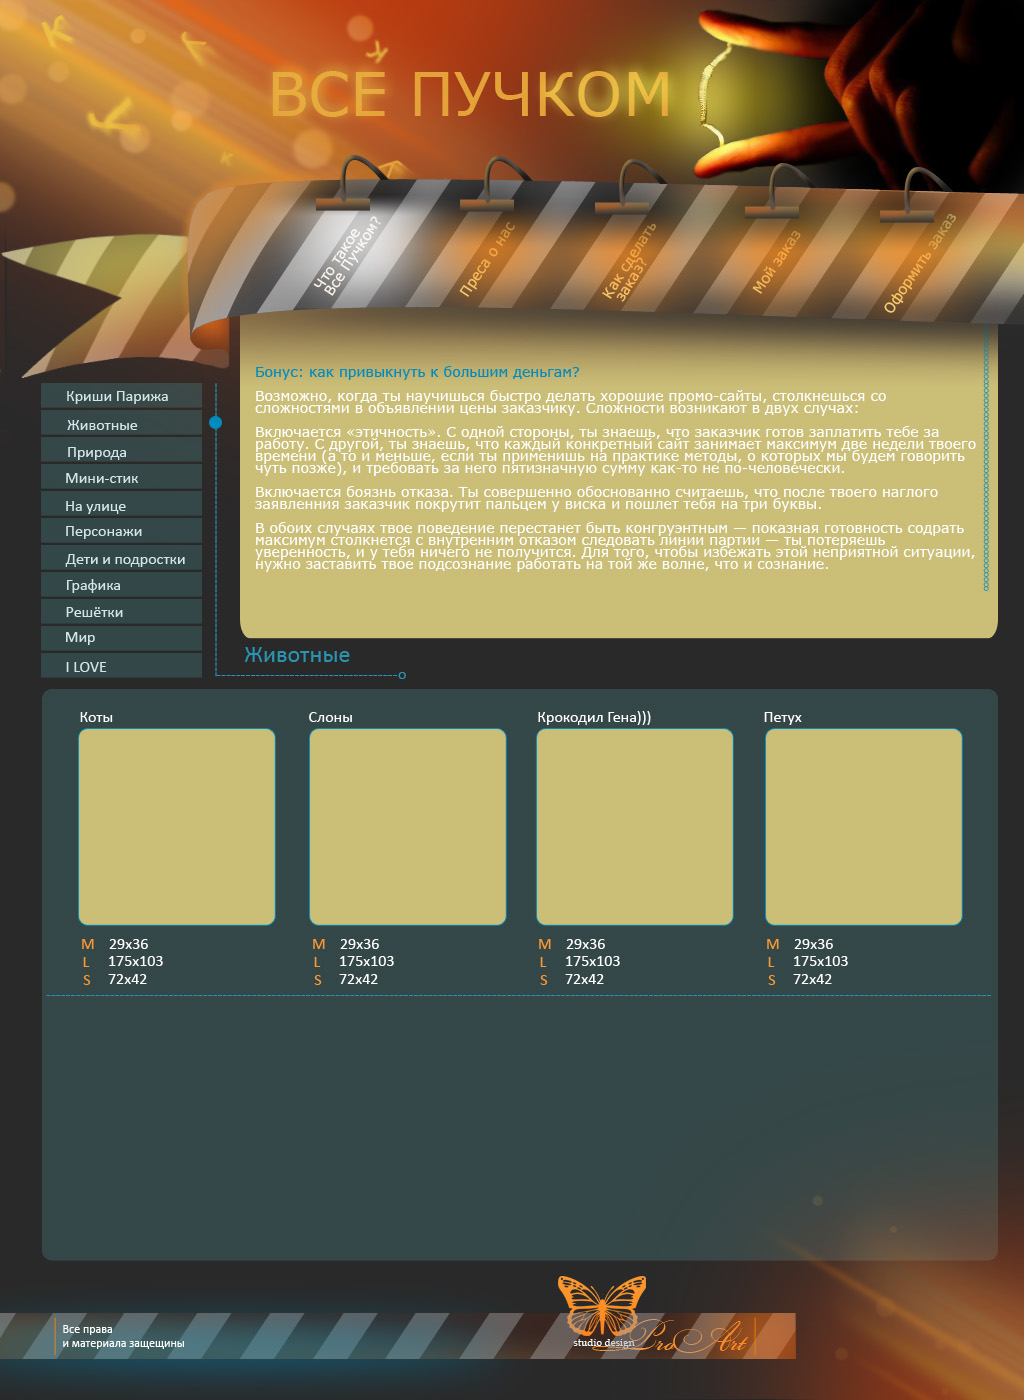Viewport: 1024px width, 1400px height.
Task: Open the 'Крокодил Гена)))' thumbnail
Action: (x=635, y=826)
